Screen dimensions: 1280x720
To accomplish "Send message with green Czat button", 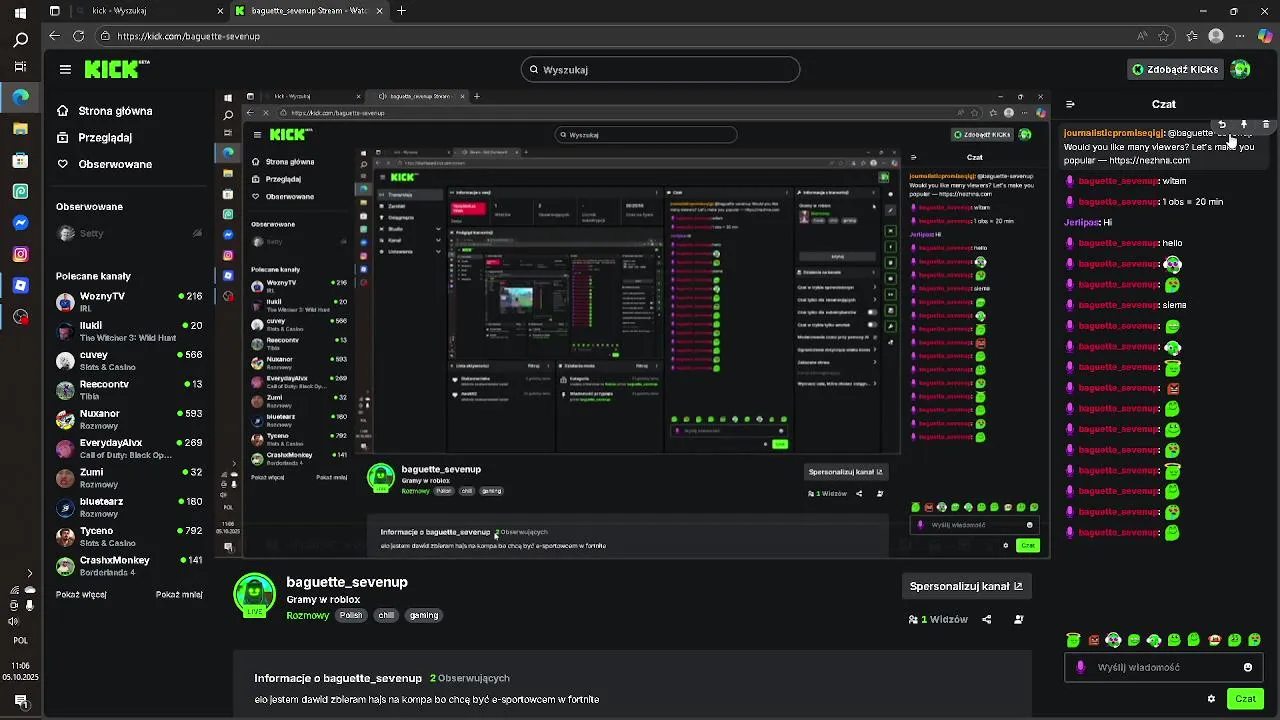I will tap(1245, 699).
